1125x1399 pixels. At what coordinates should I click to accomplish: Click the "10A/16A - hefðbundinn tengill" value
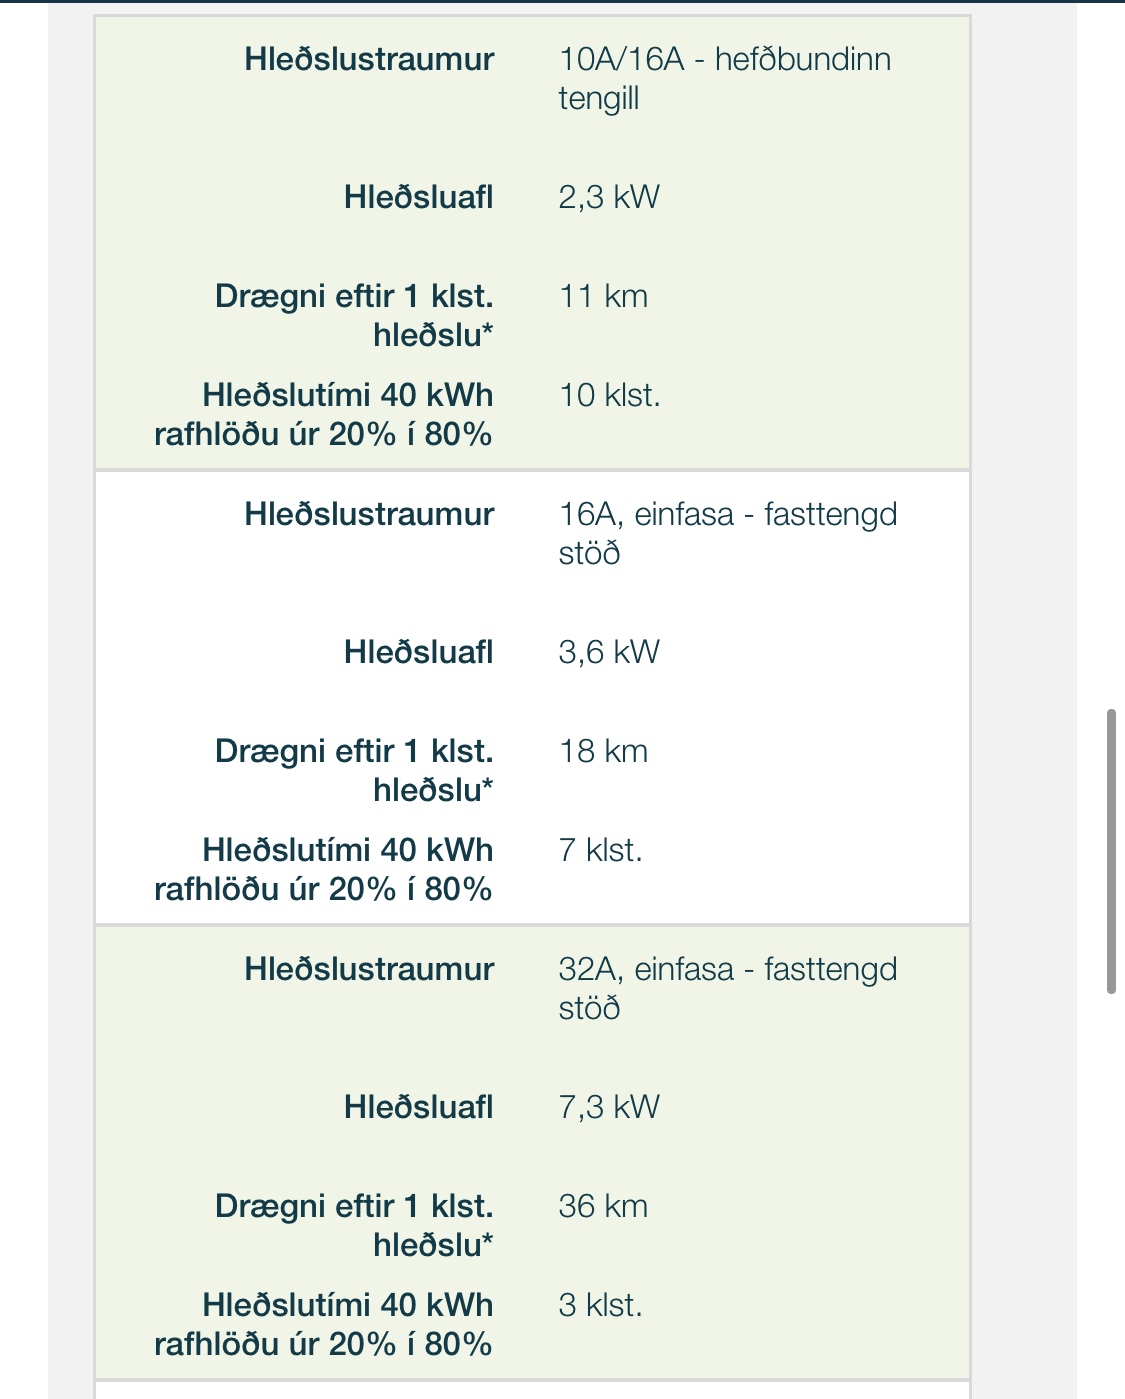point(724,79)
